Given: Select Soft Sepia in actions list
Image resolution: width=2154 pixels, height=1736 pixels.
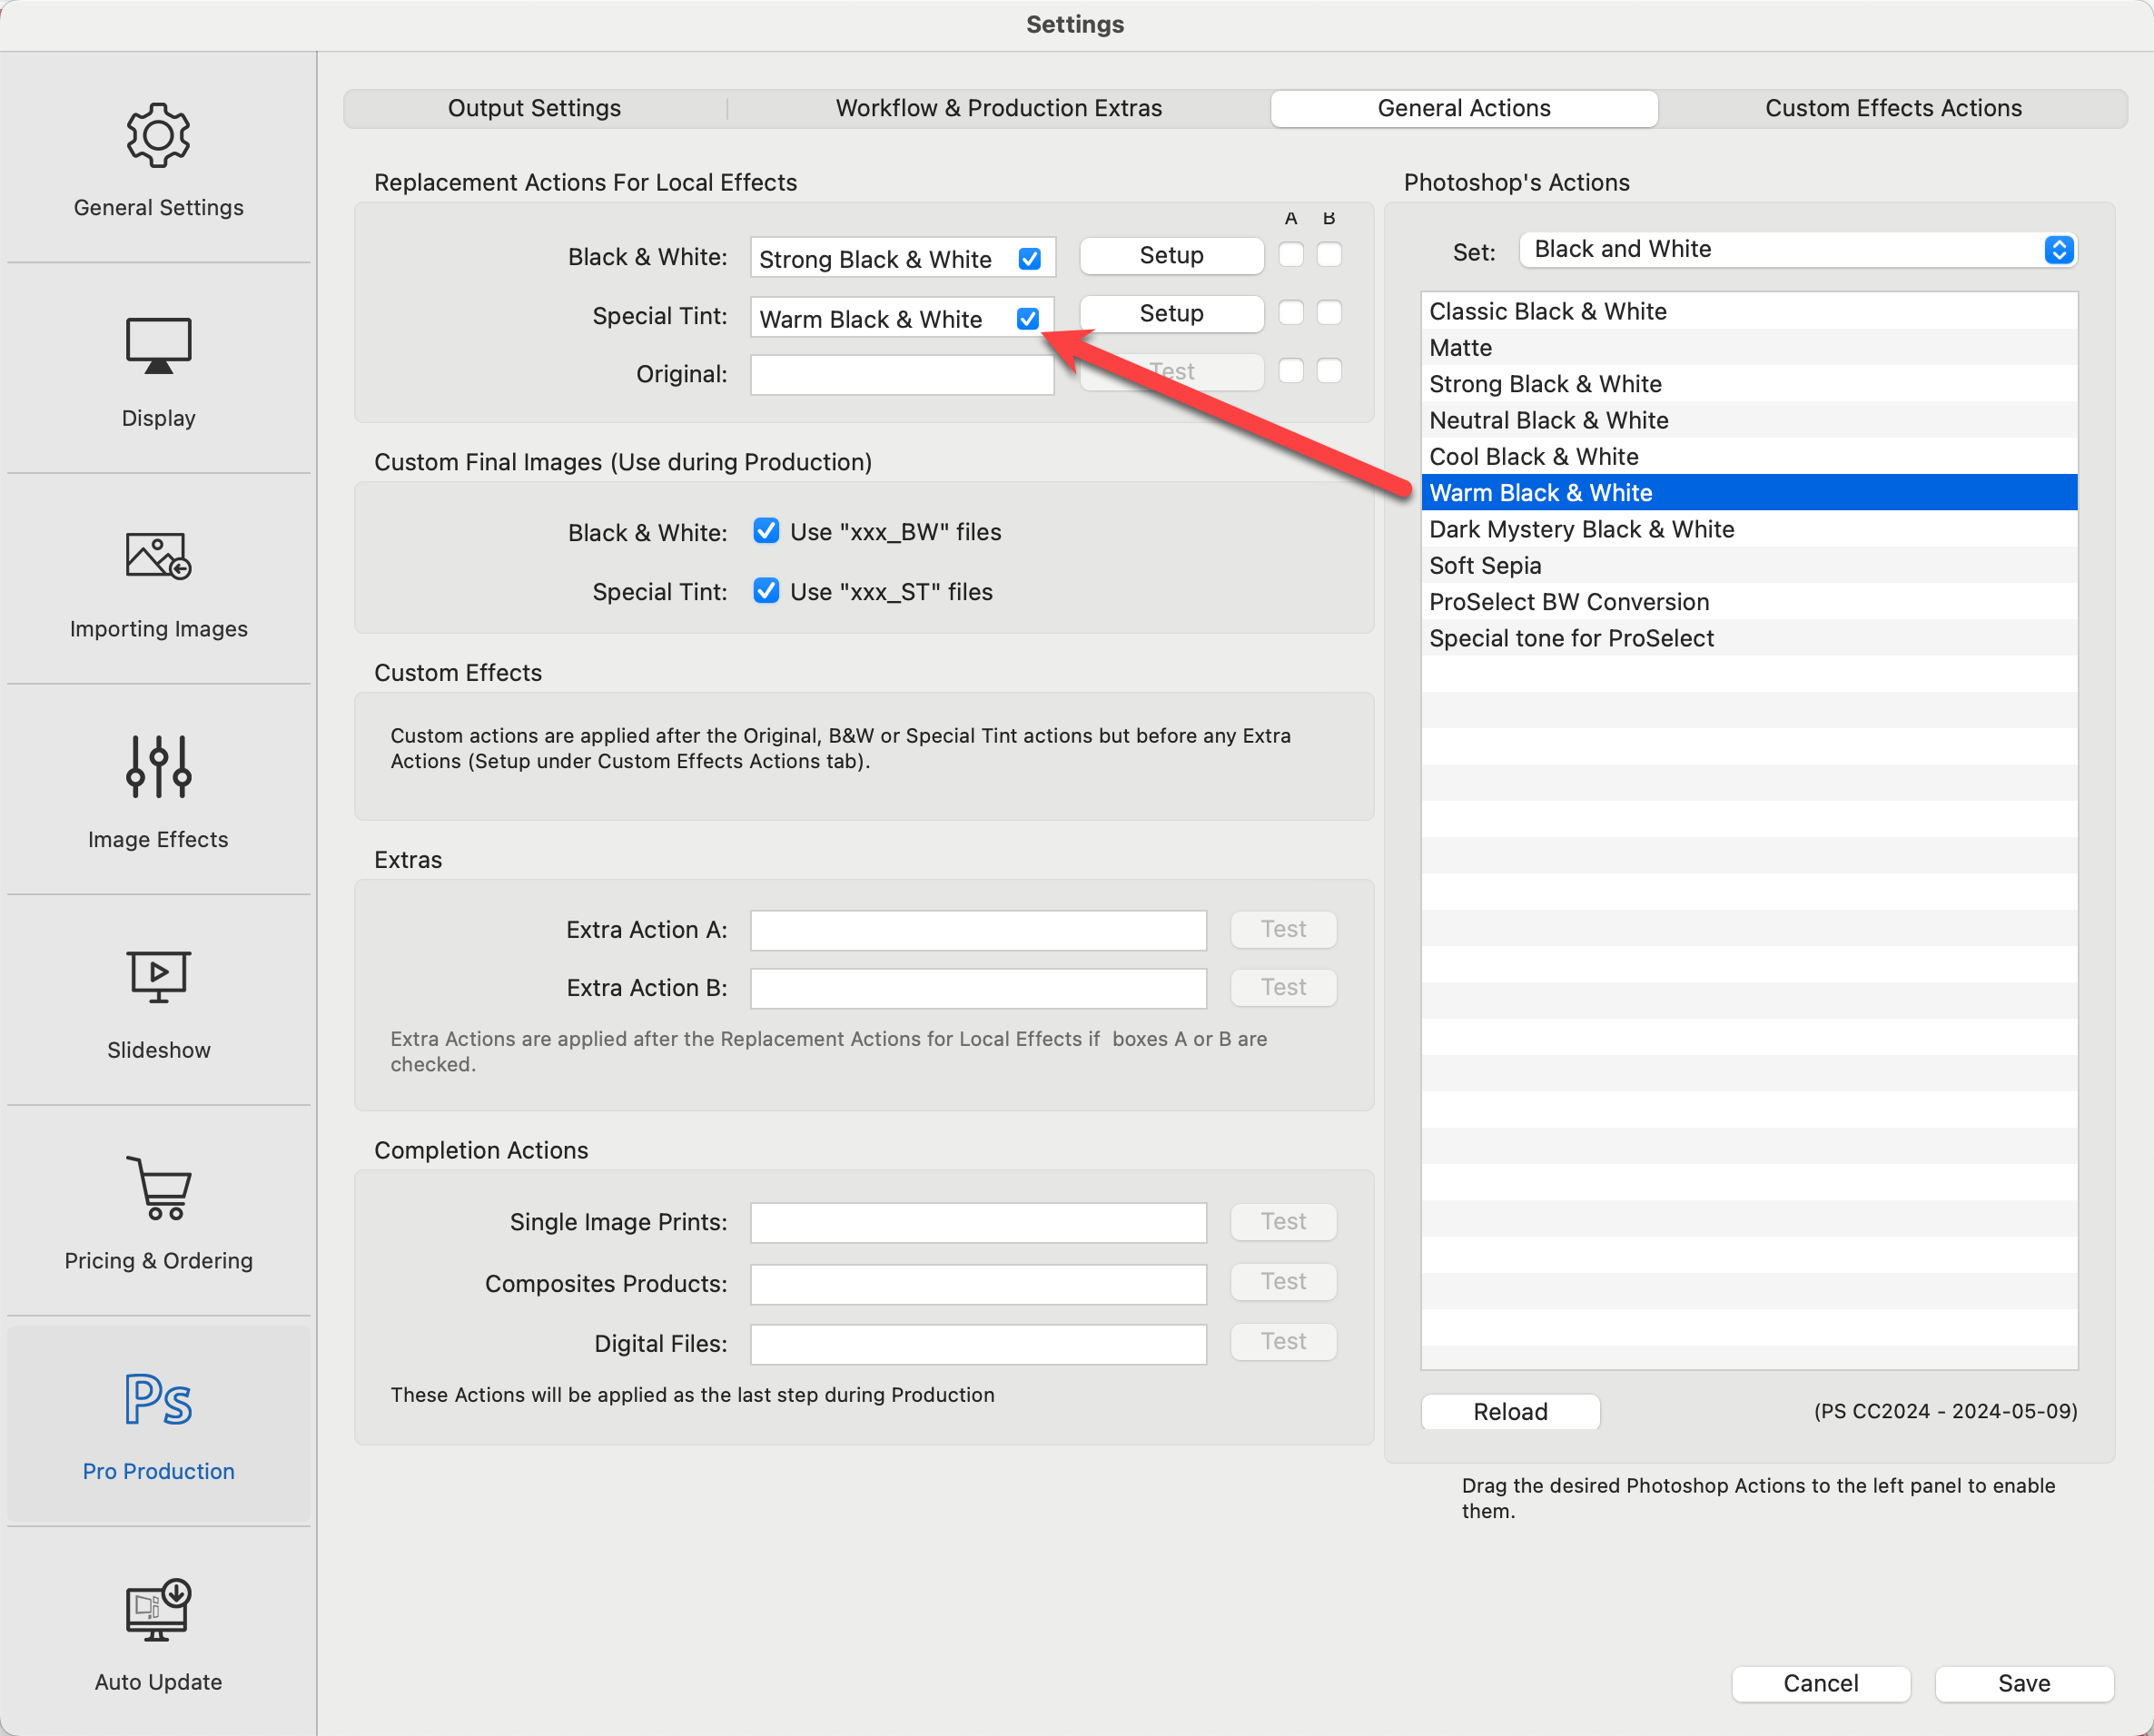Looking at the screenshot, I should (x=1485, y=565).
